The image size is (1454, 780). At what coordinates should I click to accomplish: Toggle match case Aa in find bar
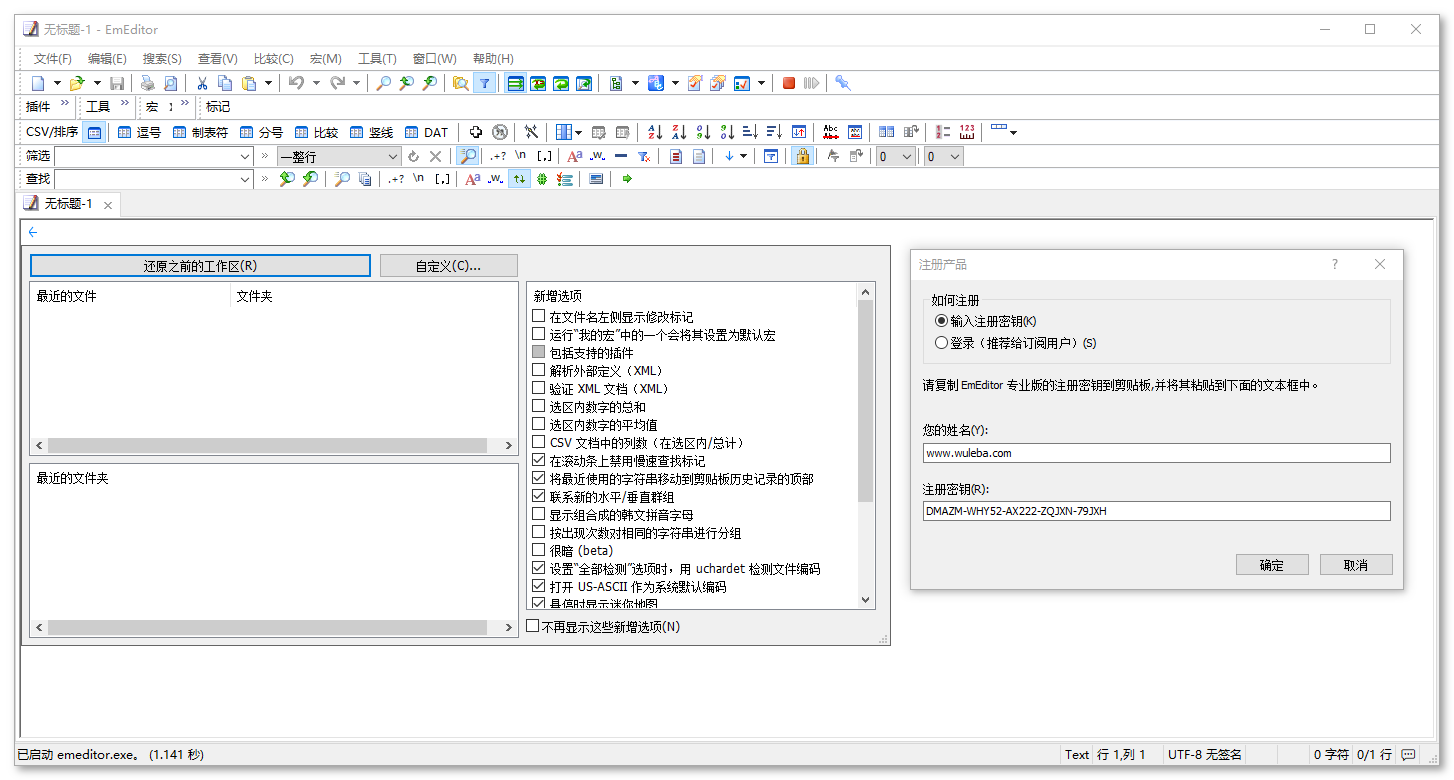coord(473,179)
